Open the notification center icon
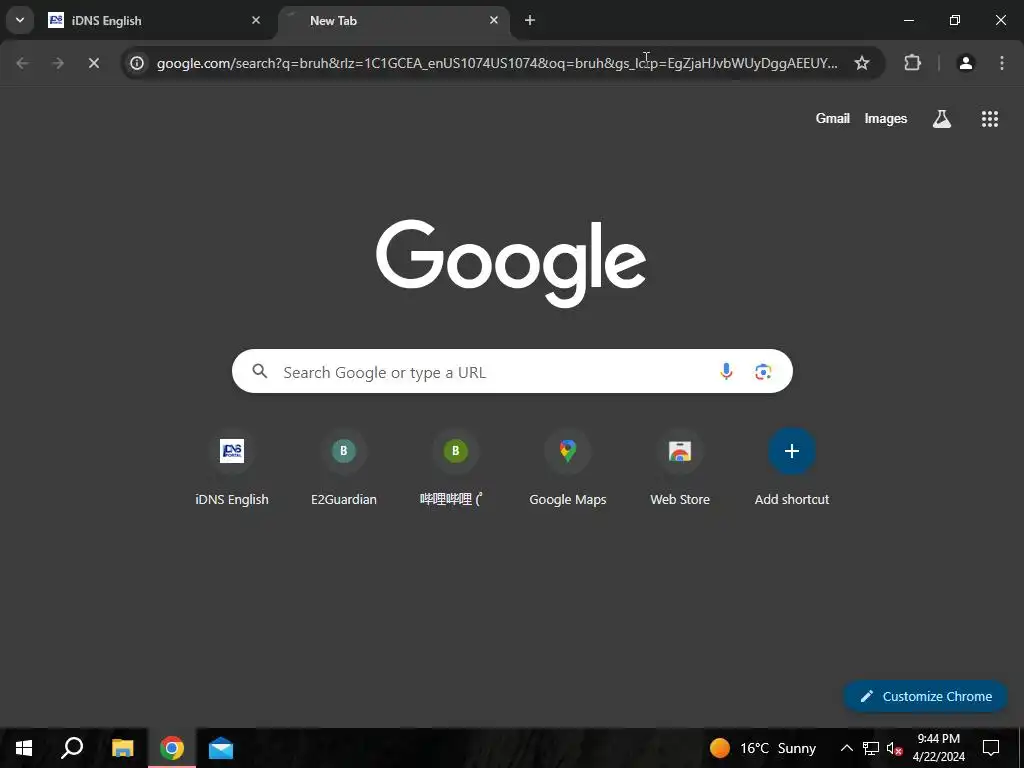 click(991, 748)
